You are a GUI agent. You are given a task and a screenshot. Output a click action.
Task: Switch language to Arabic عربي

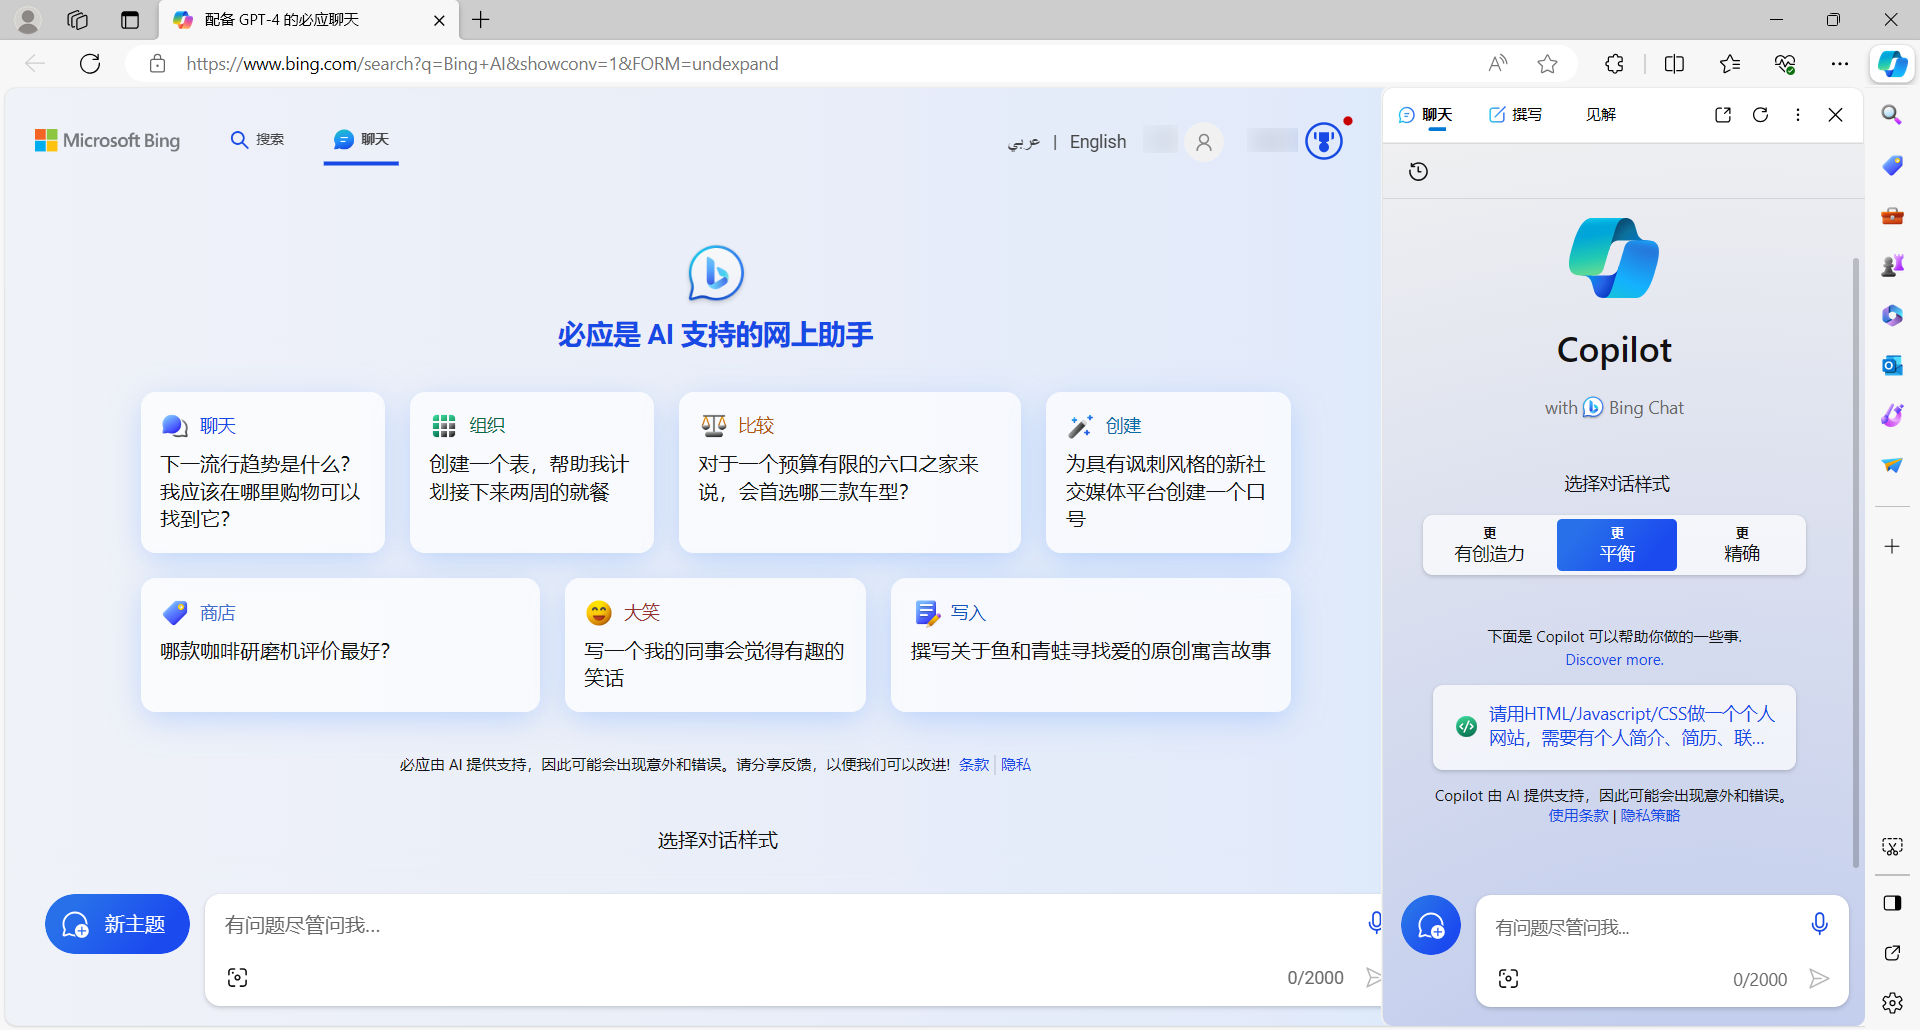click(x=1023, y=142)
